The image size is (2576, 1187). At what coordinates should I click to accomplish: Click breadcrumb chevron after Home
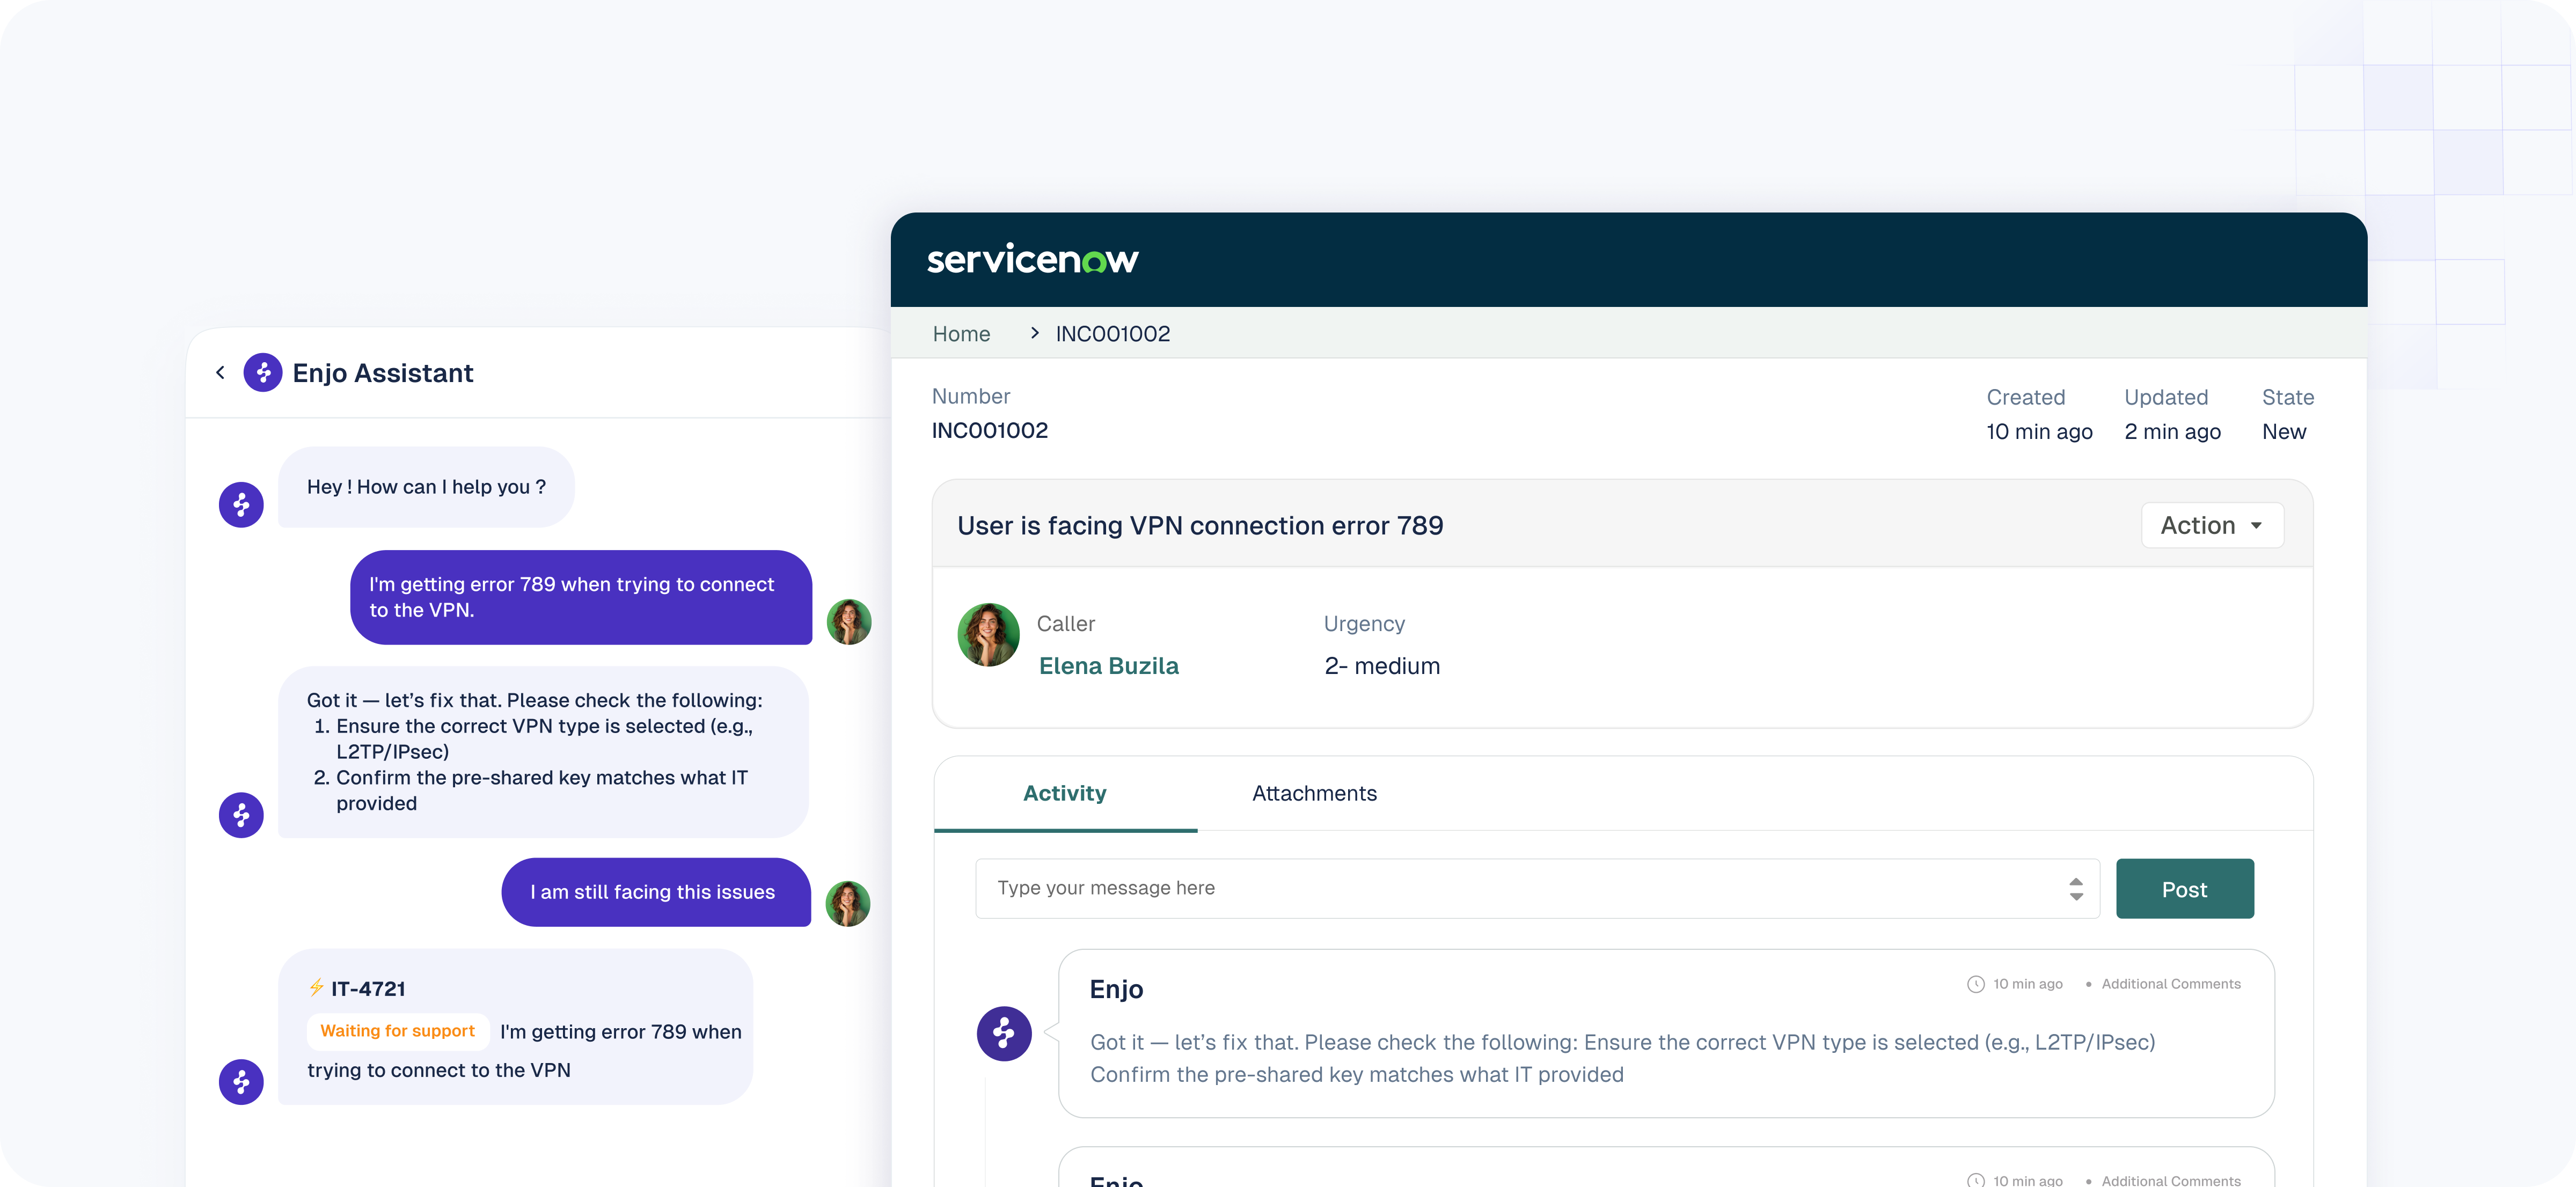coord(1034,333)
